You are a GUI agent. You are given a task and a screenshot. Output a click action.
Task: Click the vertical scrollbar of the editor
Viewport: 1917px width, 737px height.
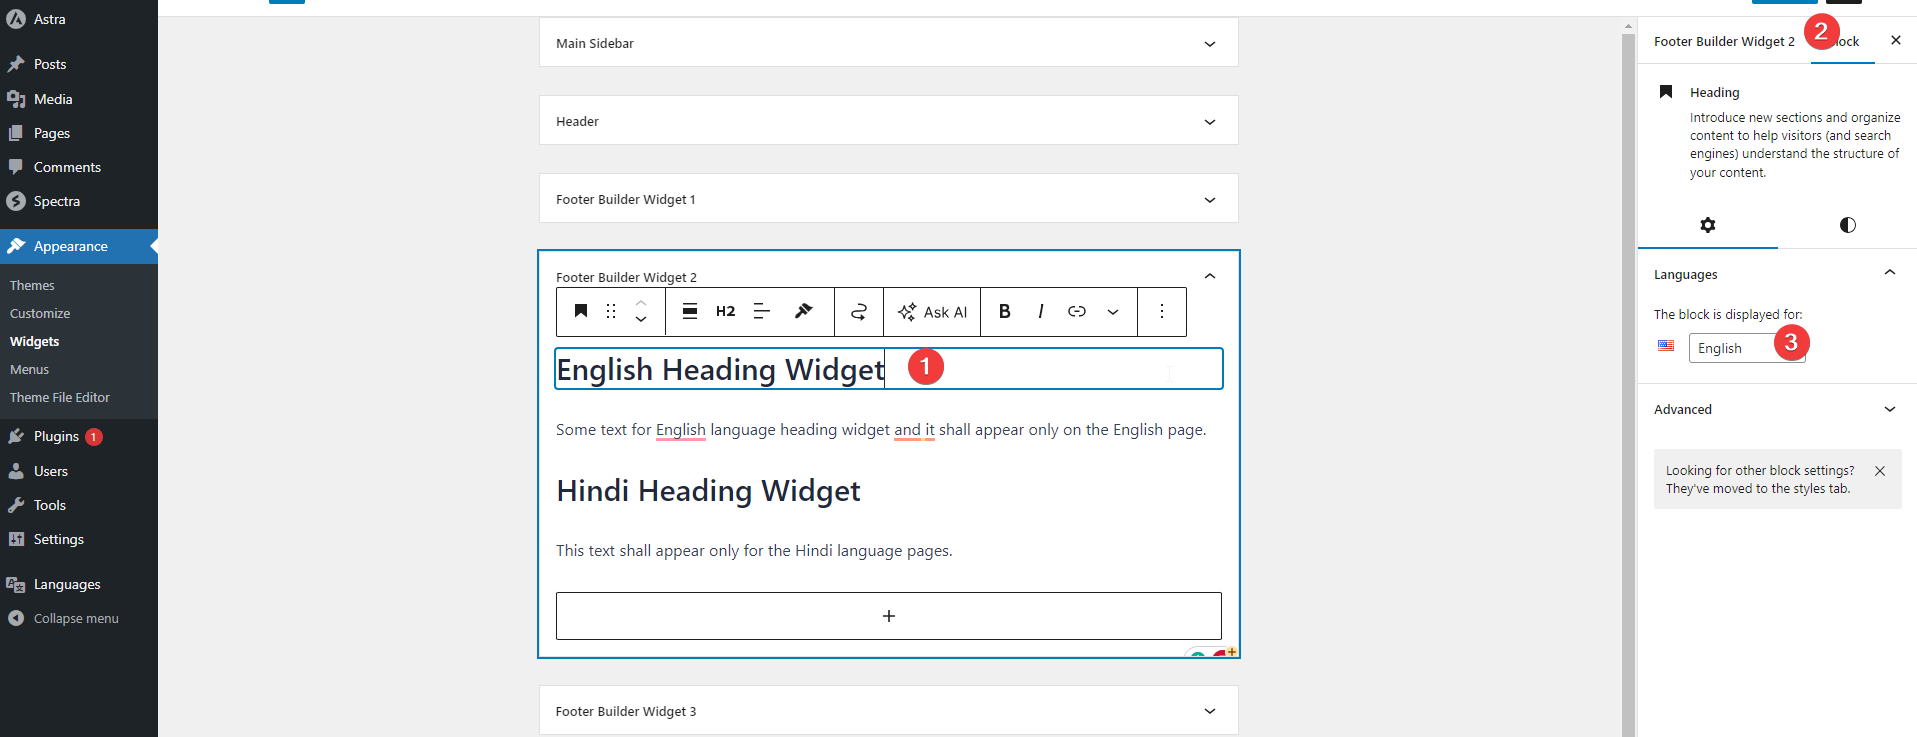[x=1629, y=385]
